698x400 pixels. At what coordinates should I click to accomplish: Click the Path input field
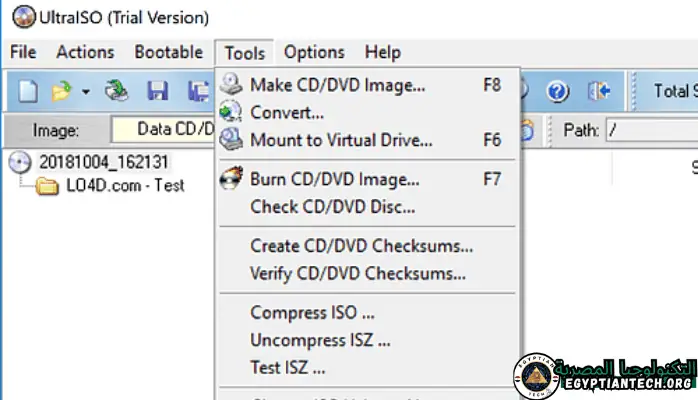(x=650, y=129)
